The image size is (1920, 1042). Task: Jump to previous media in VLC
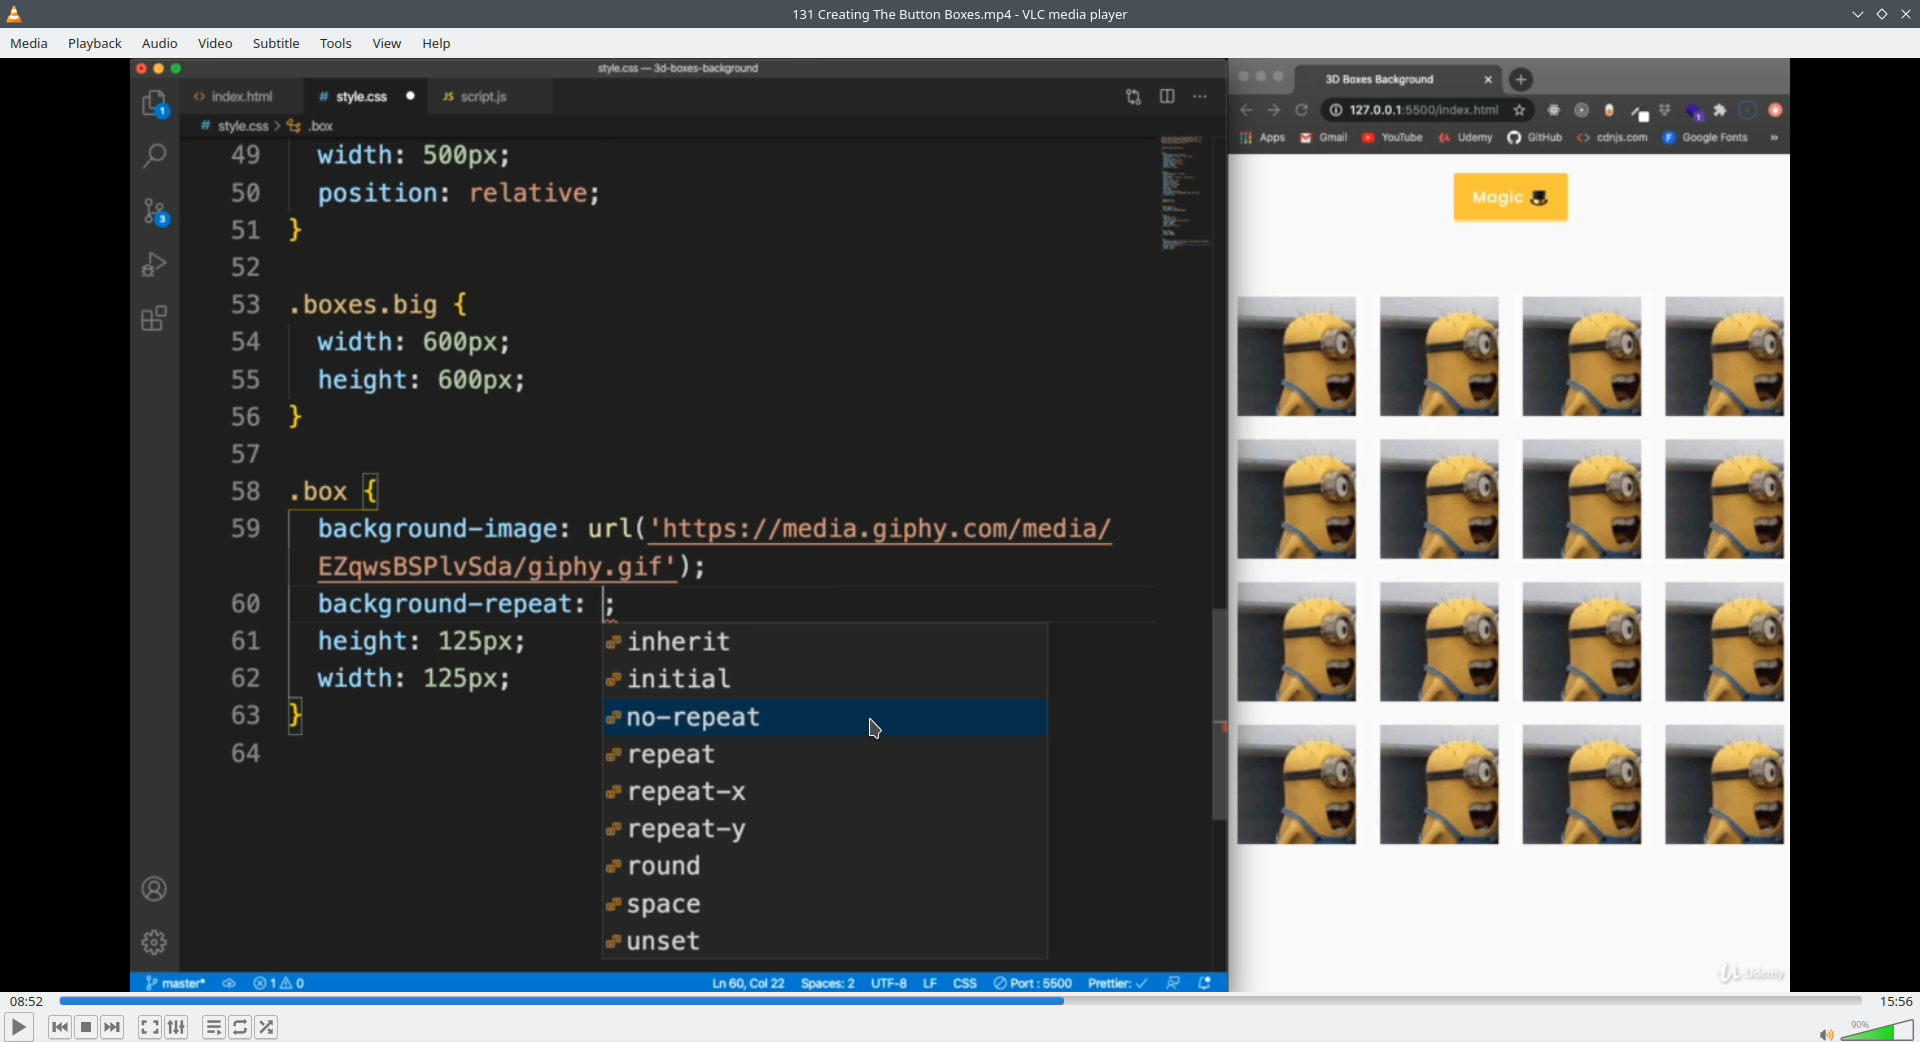[60, 1027]
